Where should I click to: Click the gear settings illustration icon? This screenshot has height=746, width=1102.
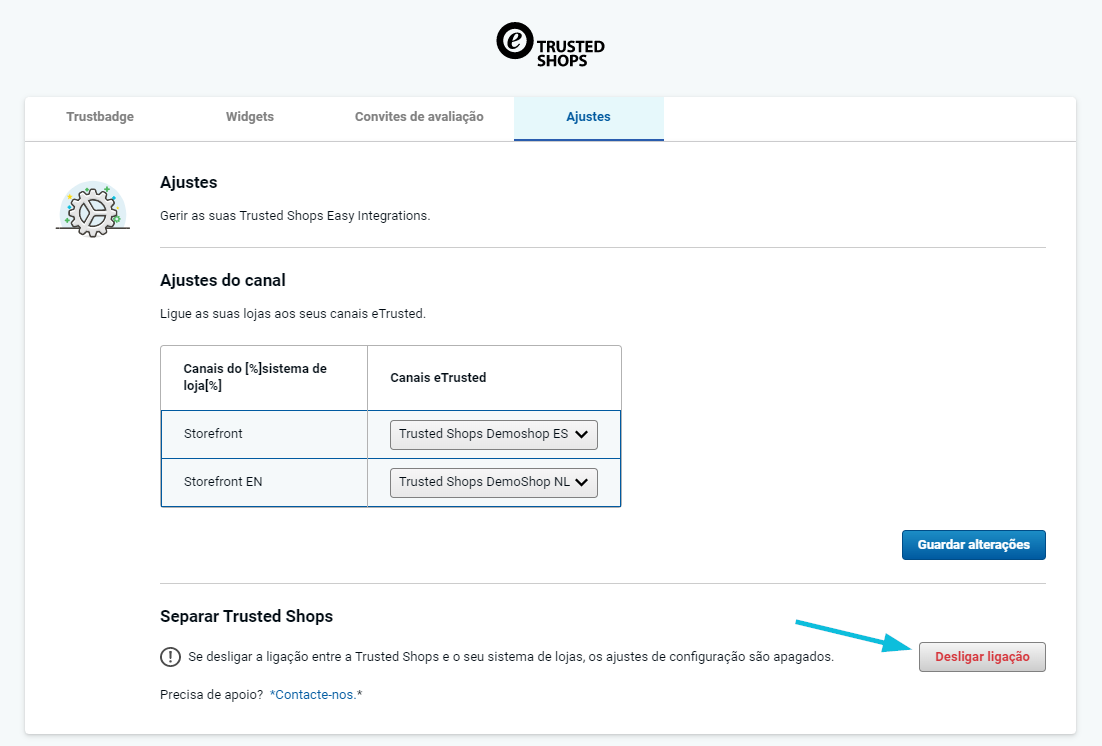click(93, 210)
